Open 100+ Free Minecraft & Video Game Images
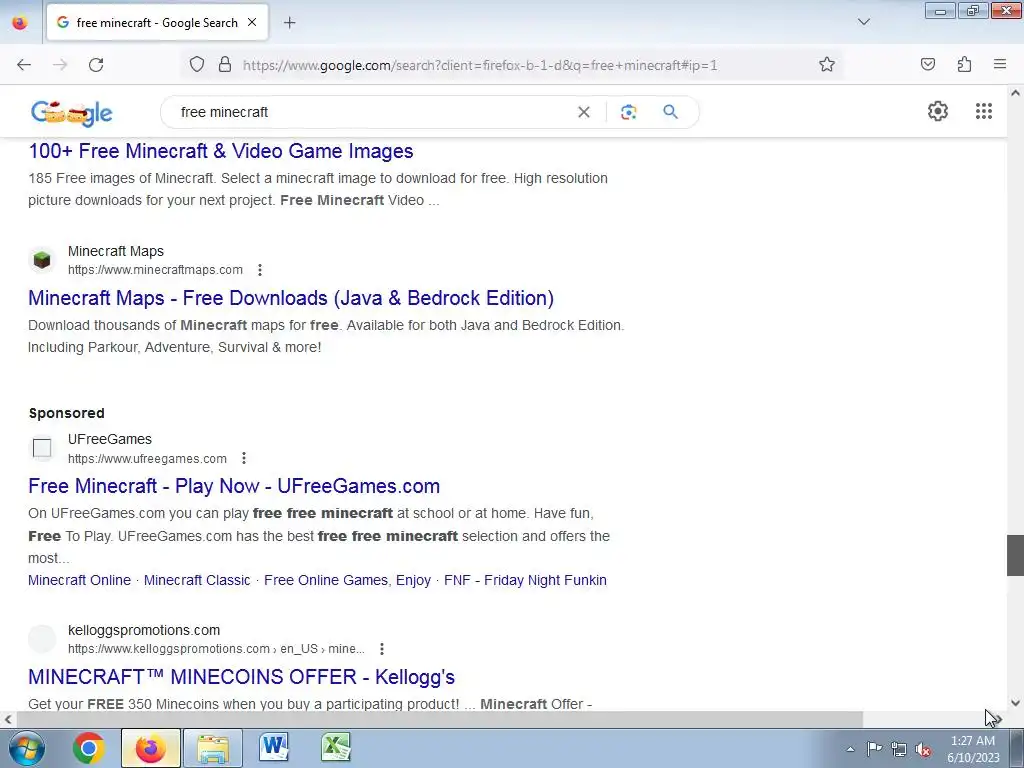The width and height of the screenshot is (1024, 768). (x=221, y=151)
